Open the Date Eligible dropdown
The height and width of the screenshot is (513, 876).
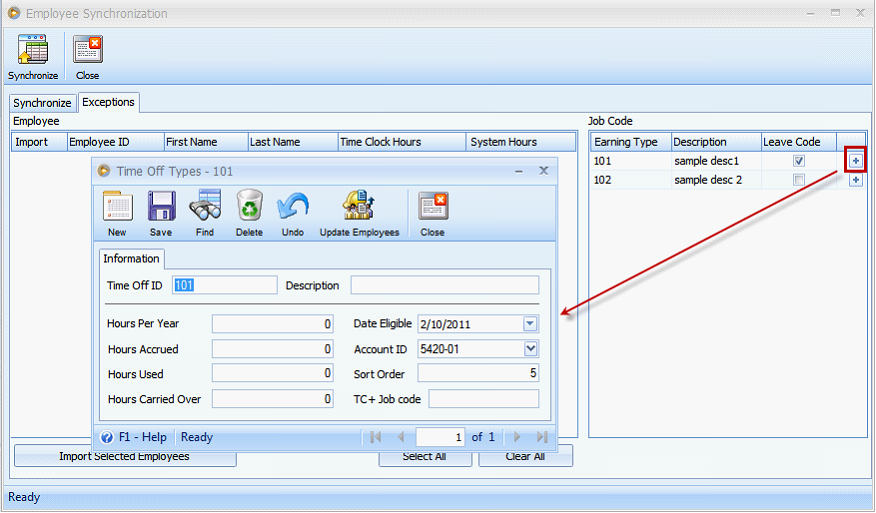point(530,324)
